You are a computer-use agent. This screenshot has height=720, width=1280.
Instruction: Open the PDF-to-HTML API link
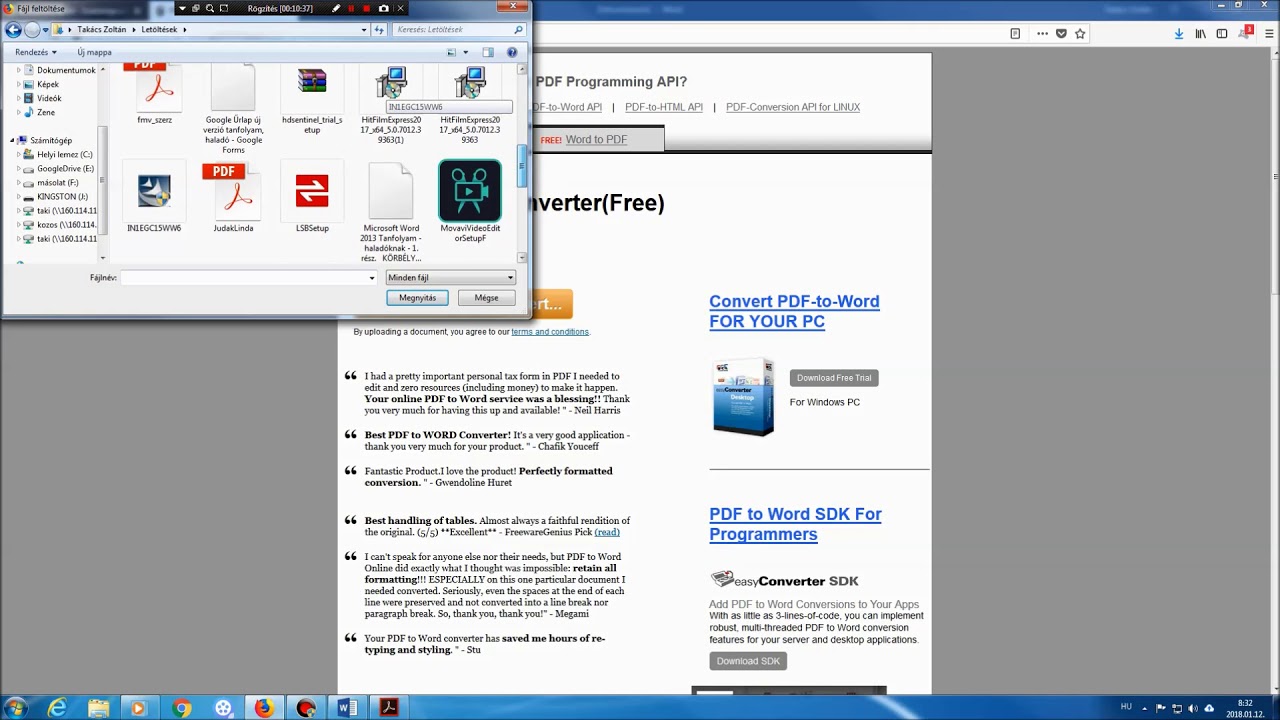pyautogui.click(x=664, y=107)
